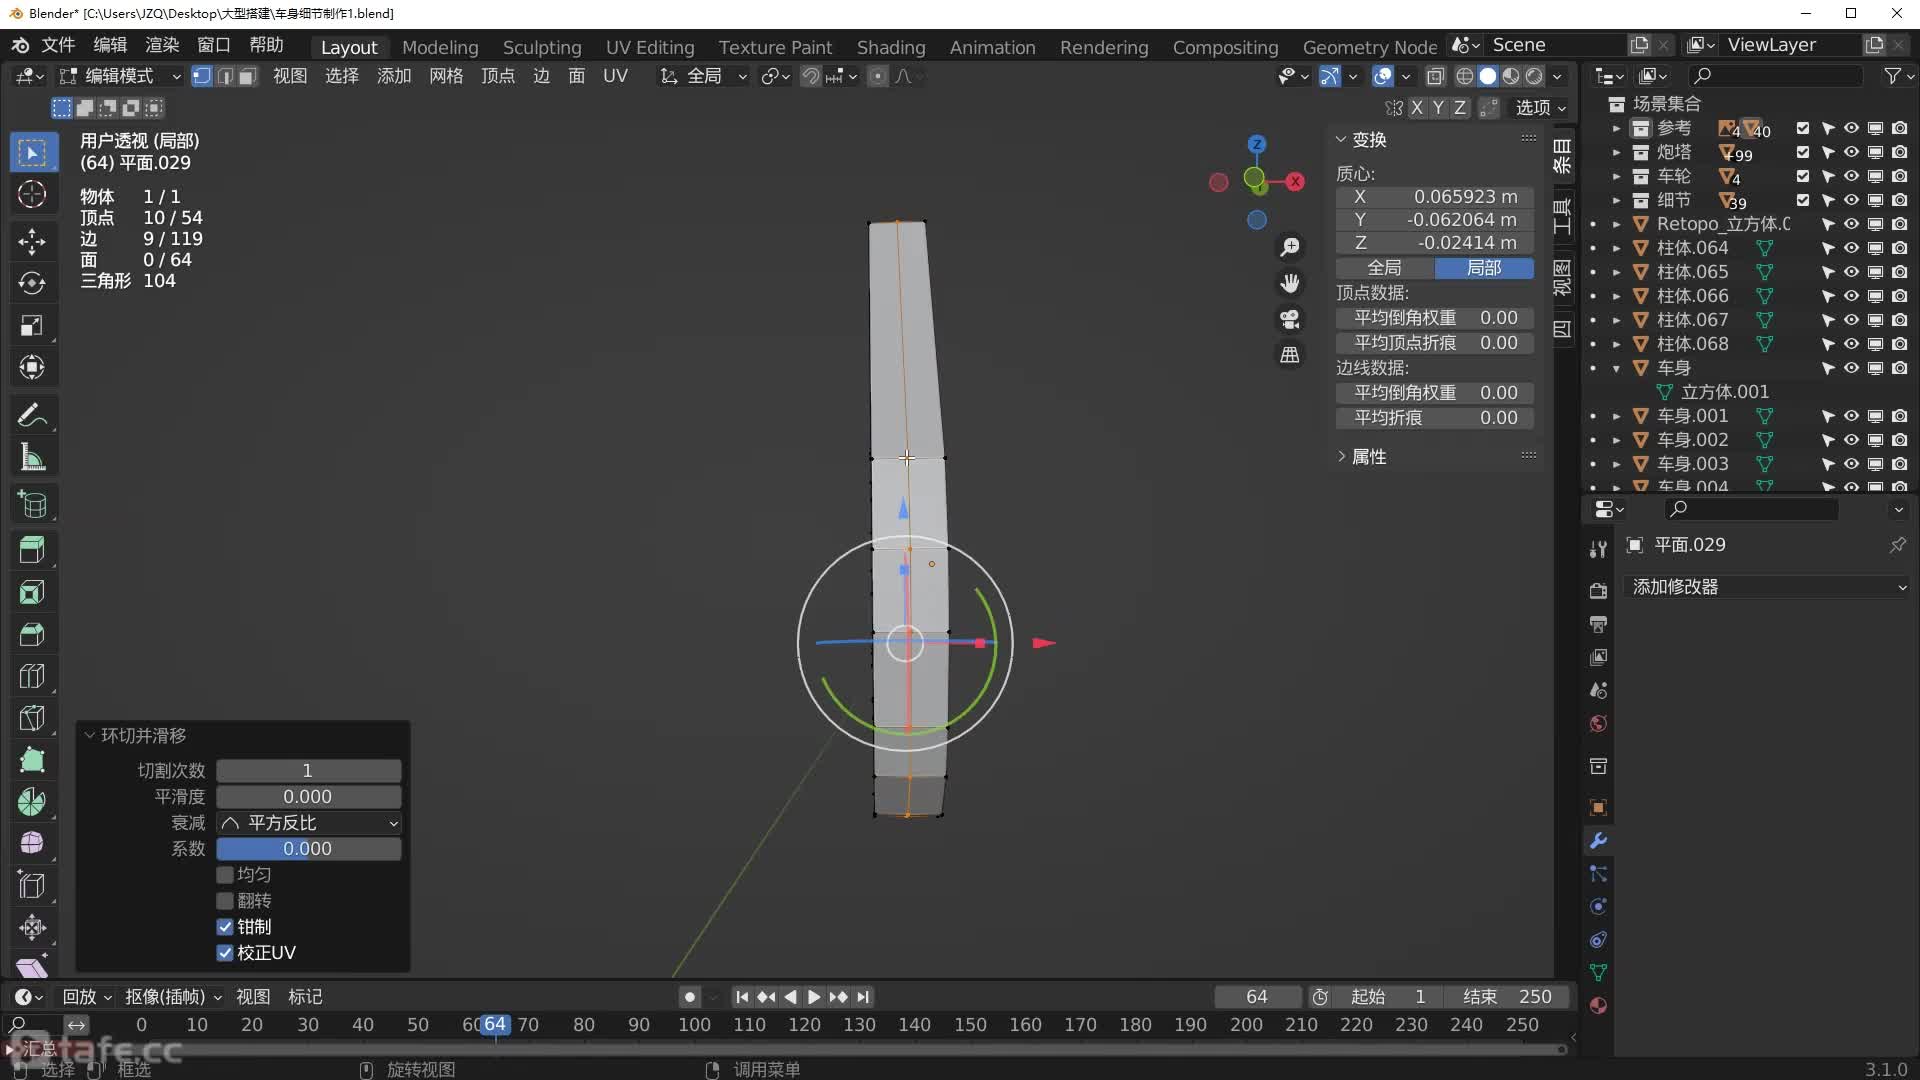Select the Rotate tool in toolbar
This screenshot has height=1080, width=1920.
click(32, 283)
